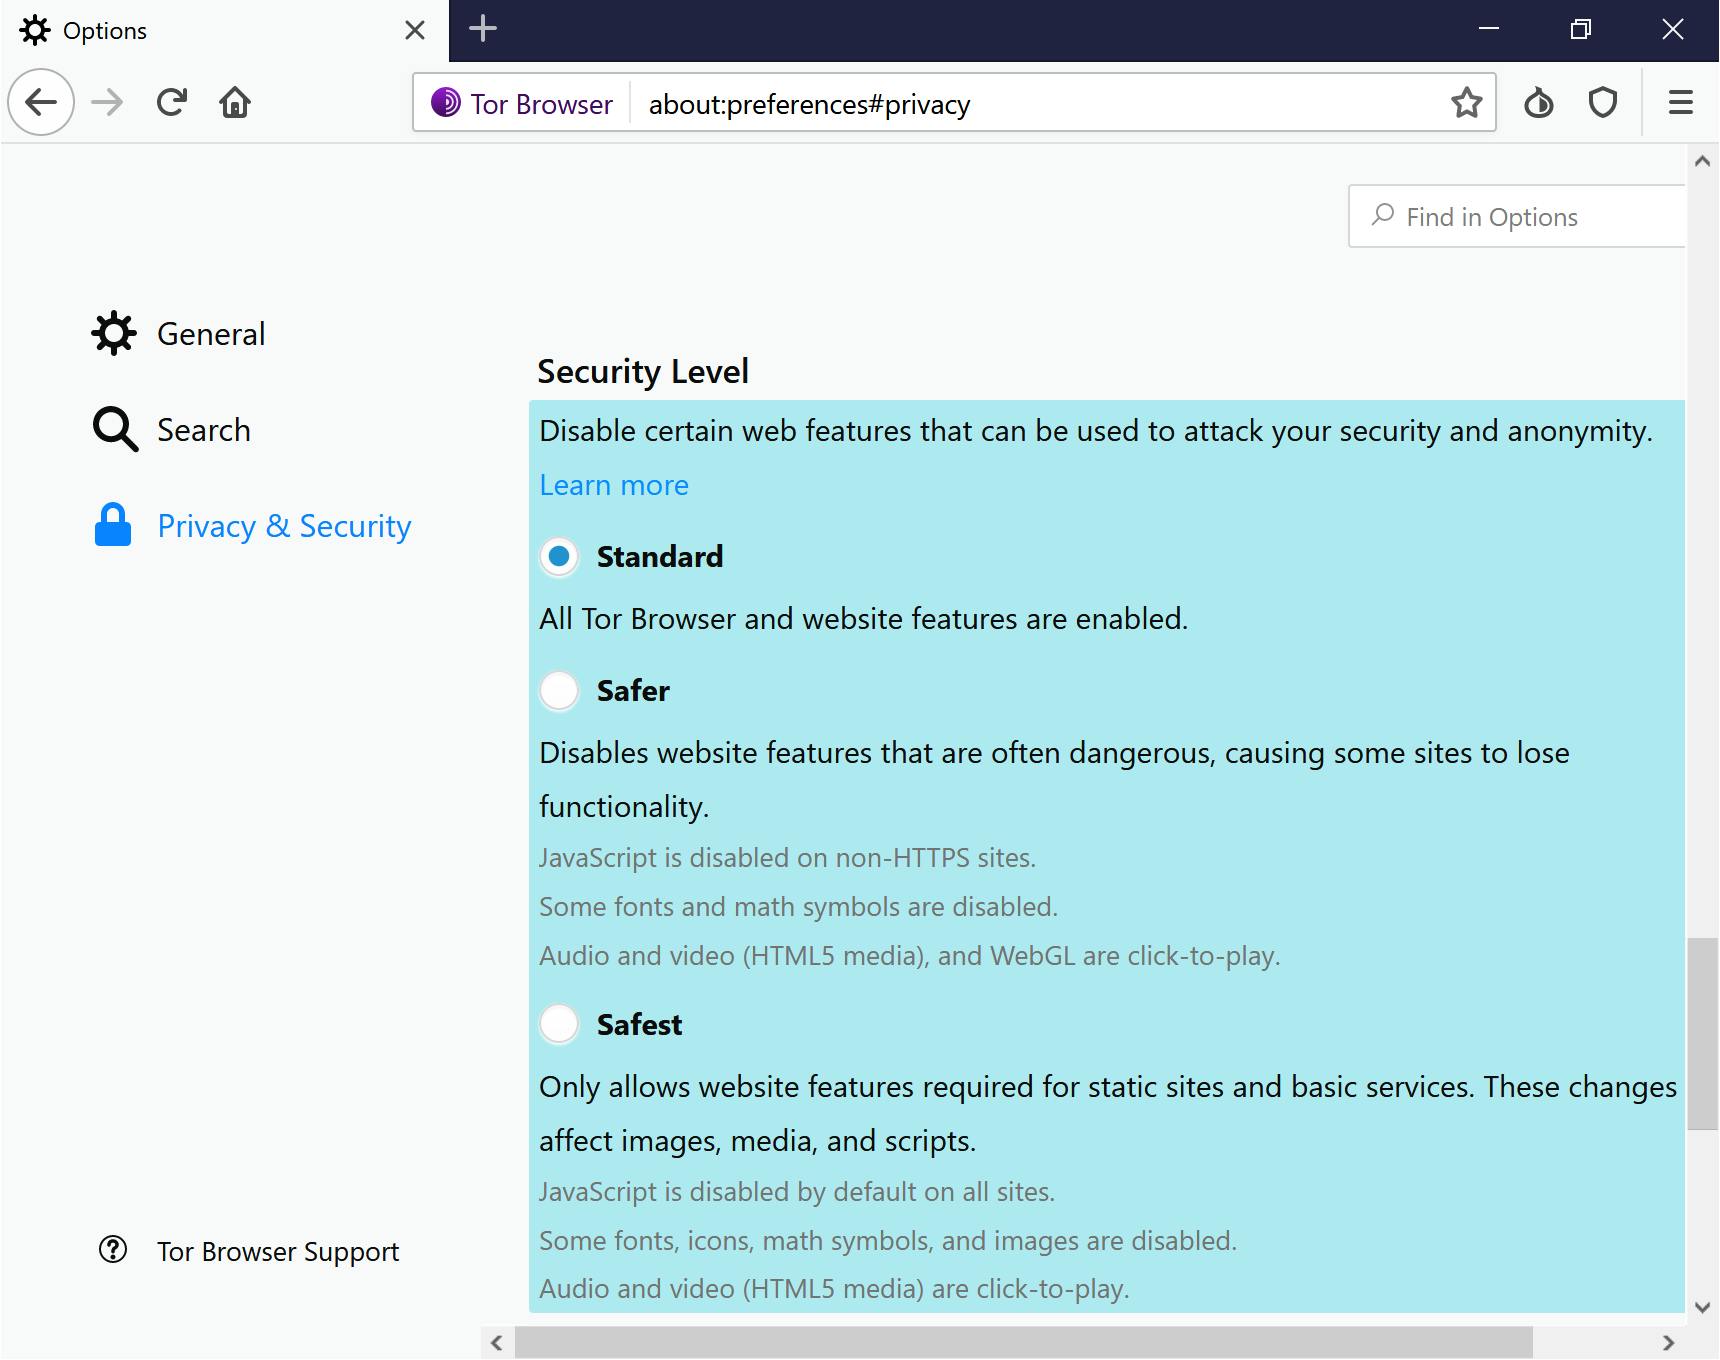
Task: Select the Standard security level
Action: [x=559, y=556]
